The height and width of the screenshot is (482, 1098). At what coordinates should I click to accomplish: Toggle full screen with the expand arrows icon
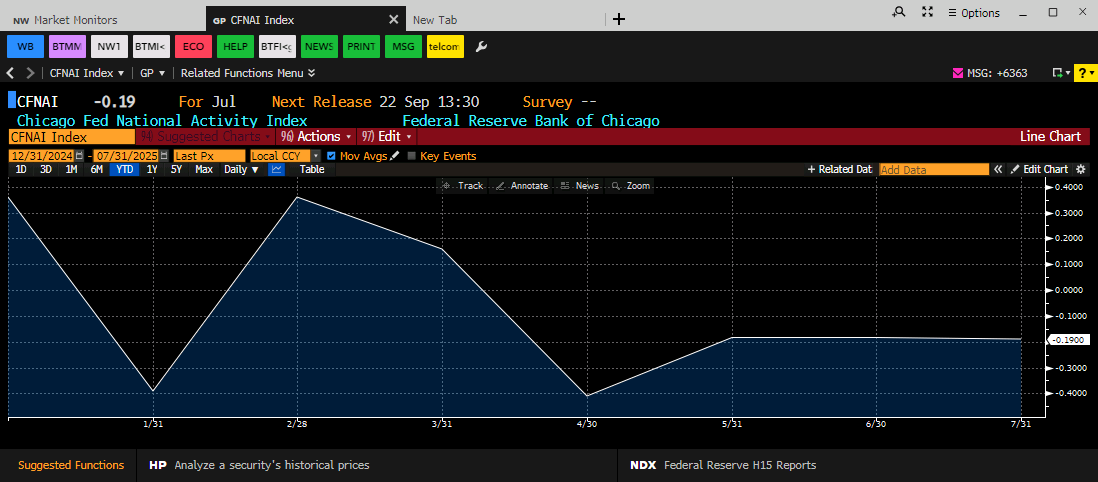928,12
